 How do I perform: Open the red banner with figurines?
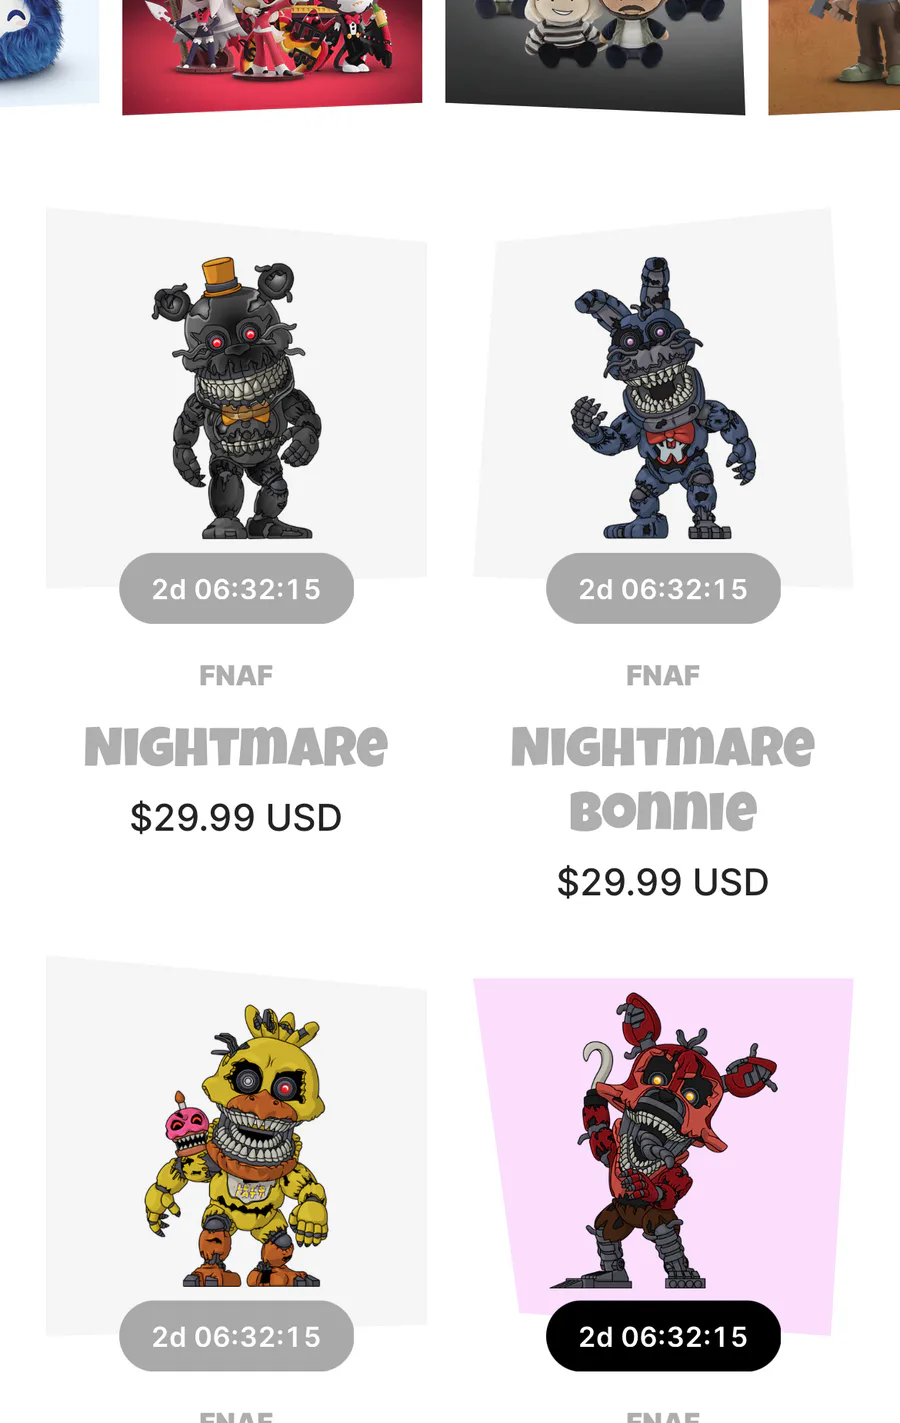pos(272,55)
